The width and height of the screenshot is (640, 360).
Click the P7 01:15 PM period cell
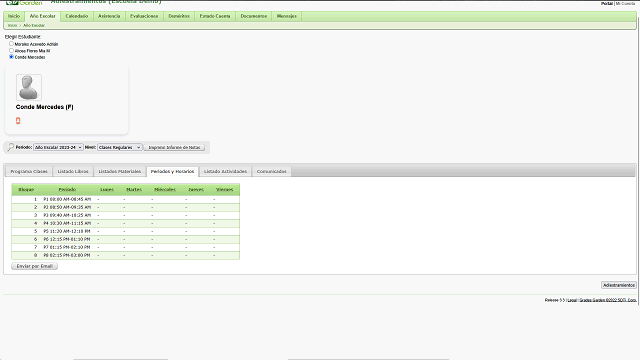pos(67,247)
